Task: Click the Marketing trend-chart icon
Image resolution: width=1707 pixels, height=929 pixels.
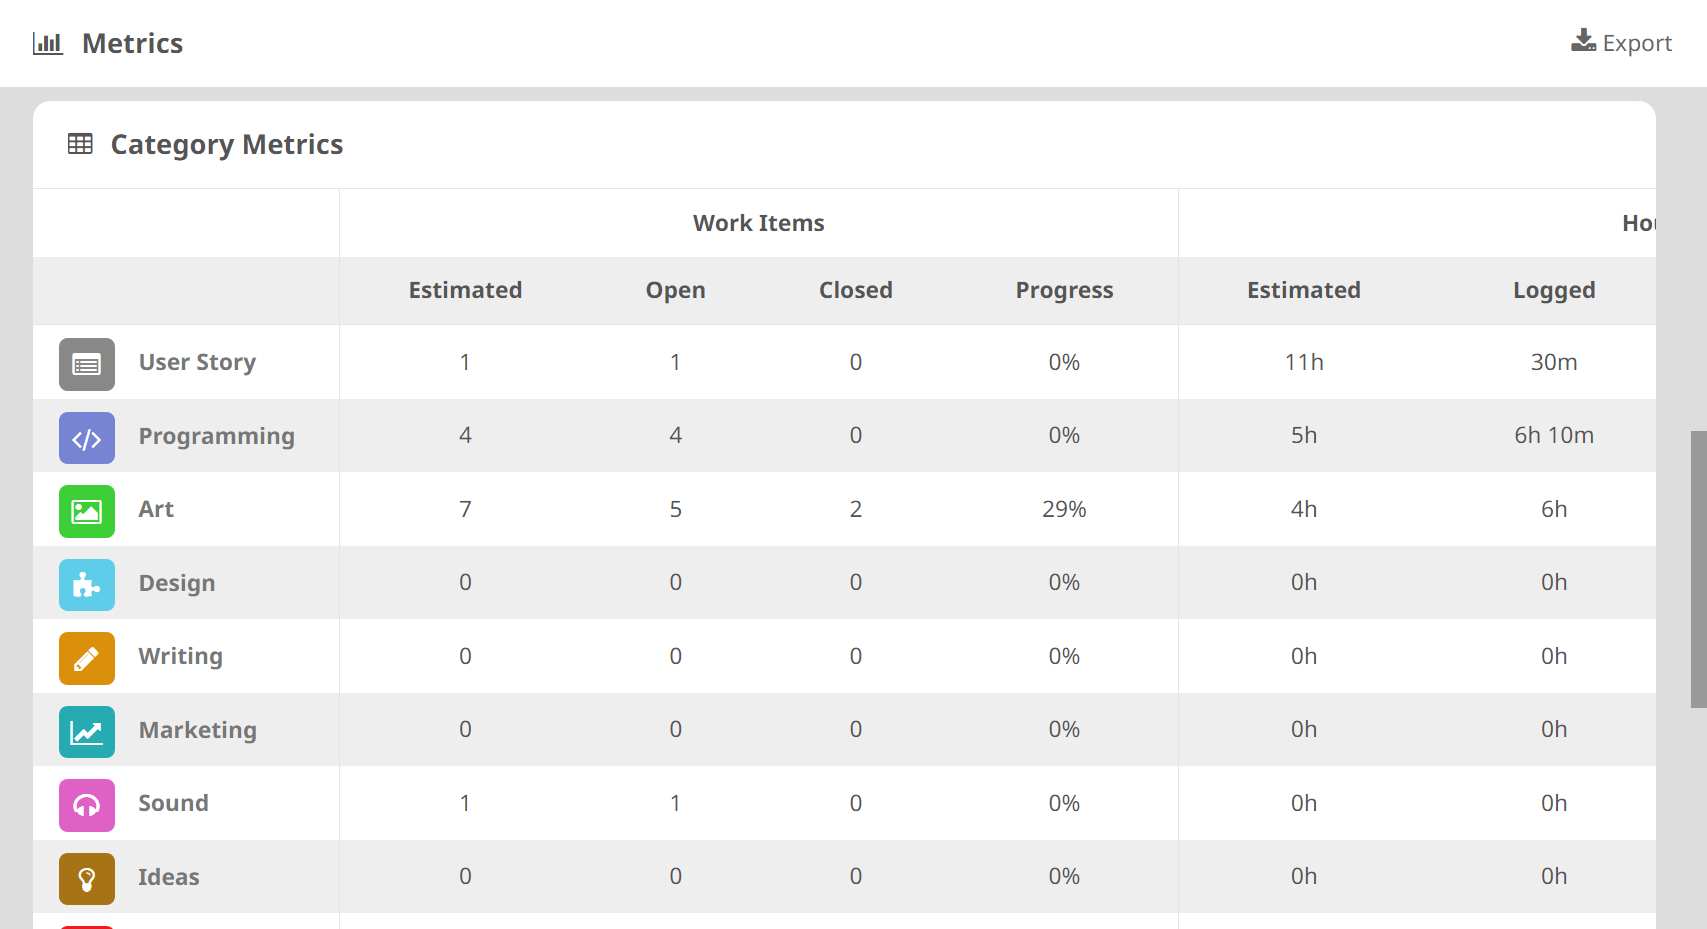Action: click(x=86, y=731)
